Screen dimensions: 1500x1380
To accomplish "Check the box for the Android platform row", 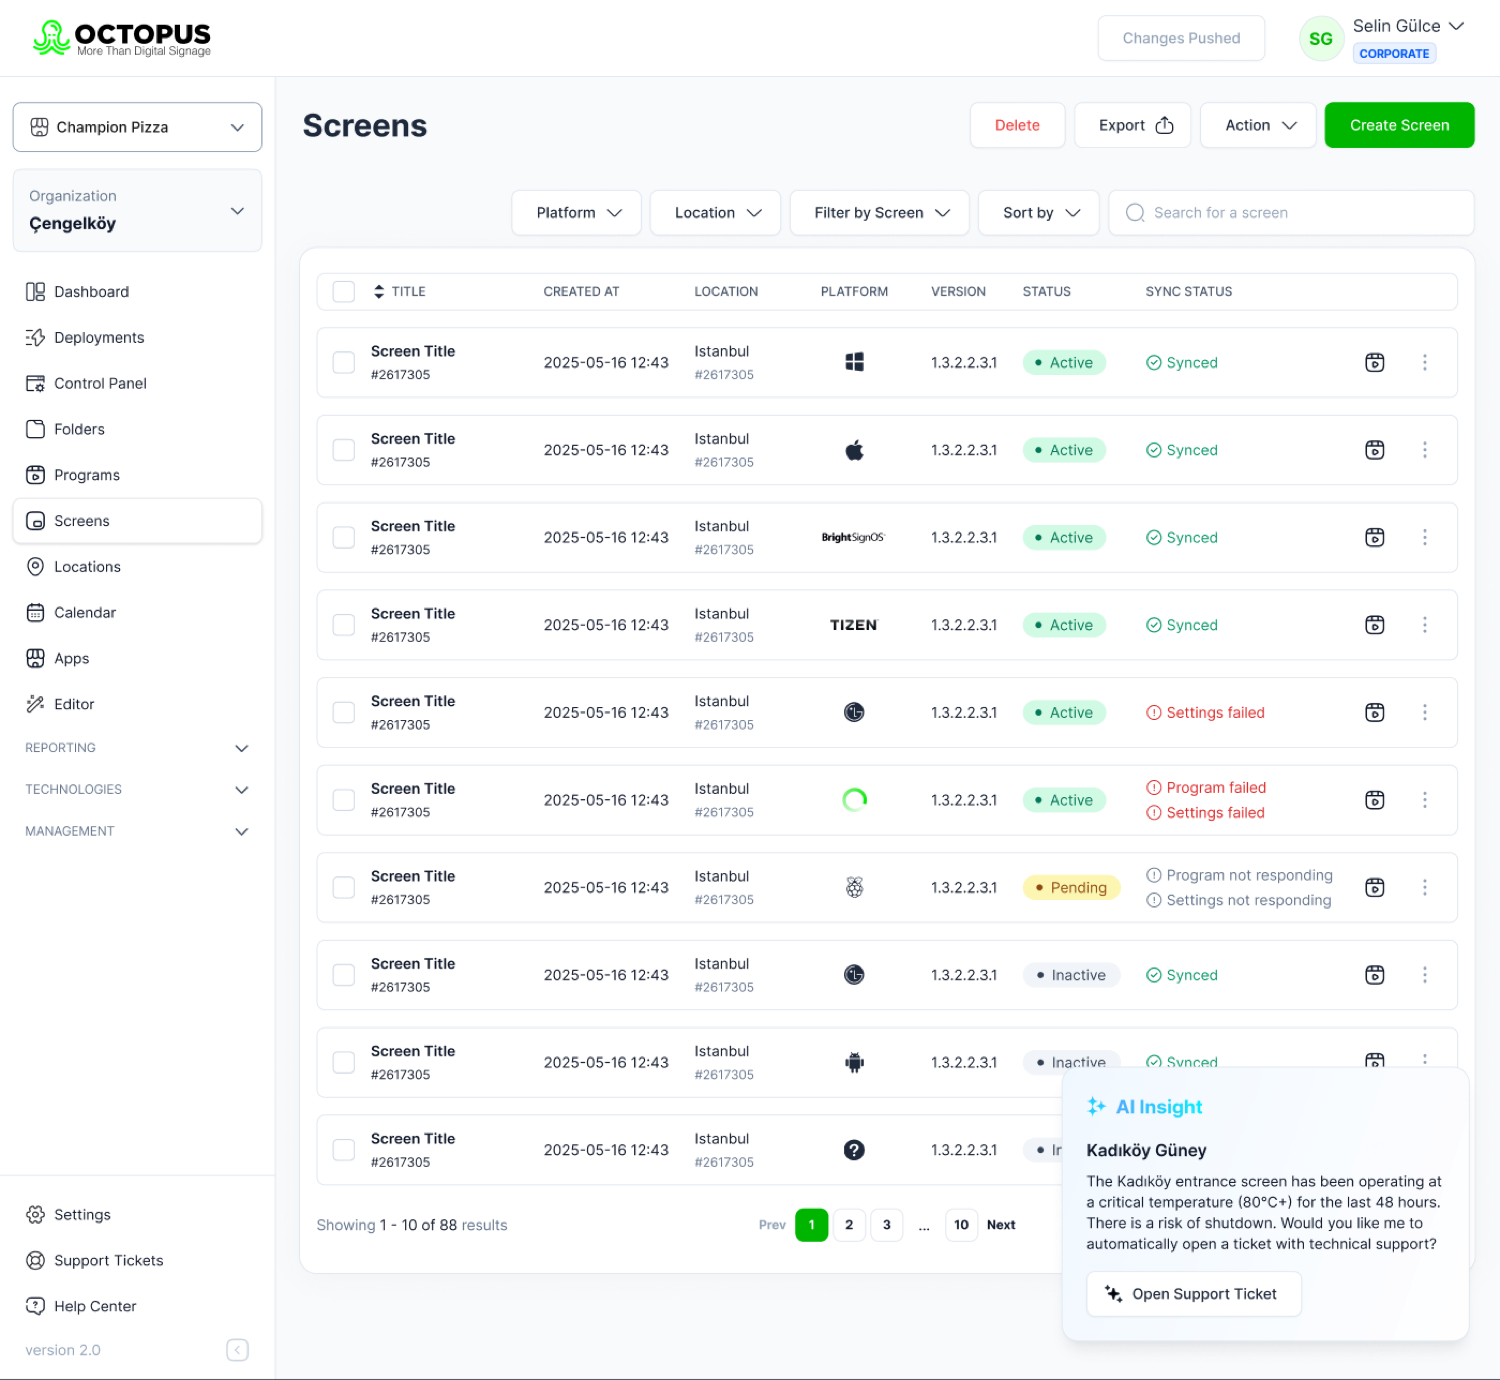I will coord(344,1062).
